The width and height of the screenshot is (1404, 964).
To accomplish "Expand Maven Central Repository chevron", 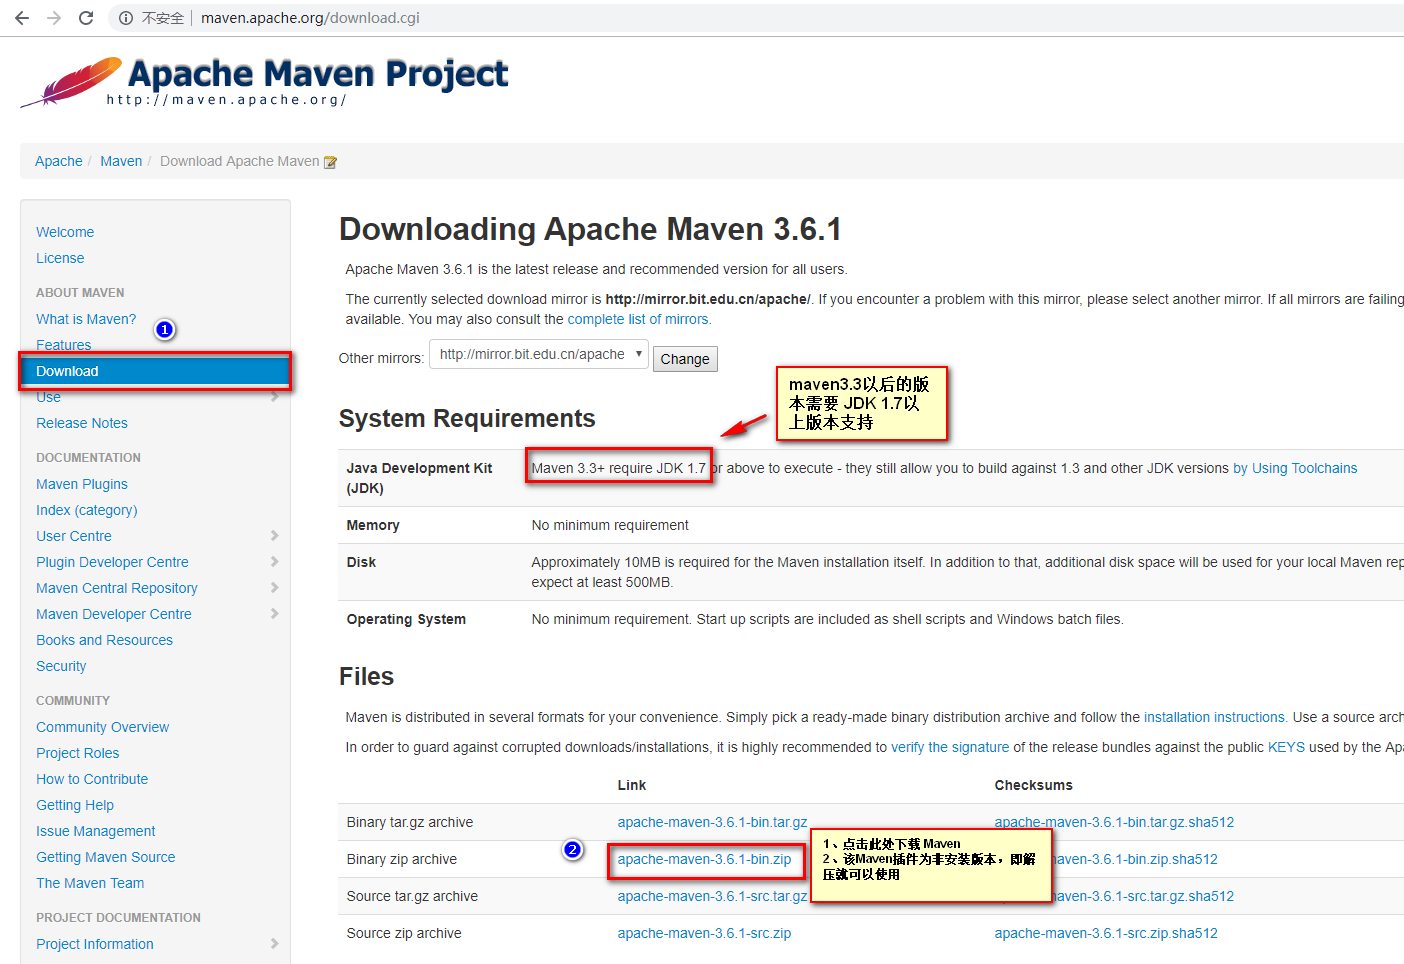I will (x=275, y=588).
